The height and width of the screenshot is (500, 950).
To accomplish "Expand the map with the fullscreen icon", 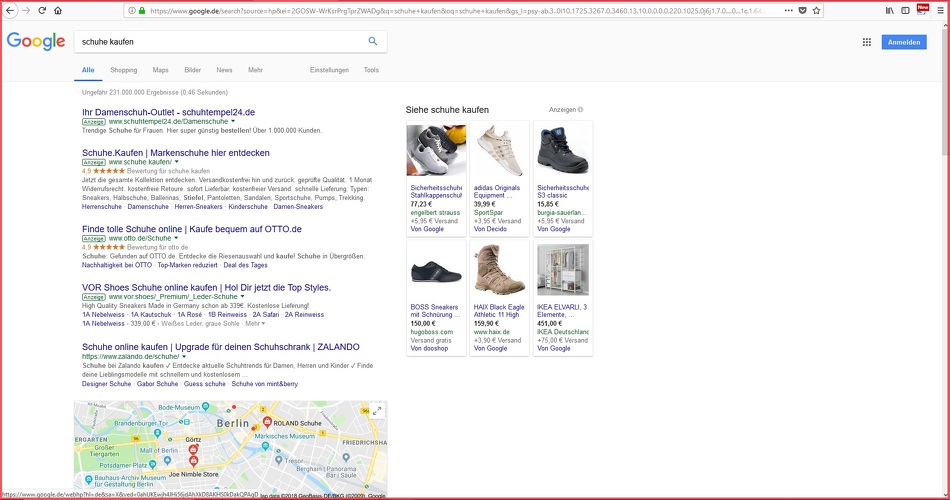I will (377, 411).
